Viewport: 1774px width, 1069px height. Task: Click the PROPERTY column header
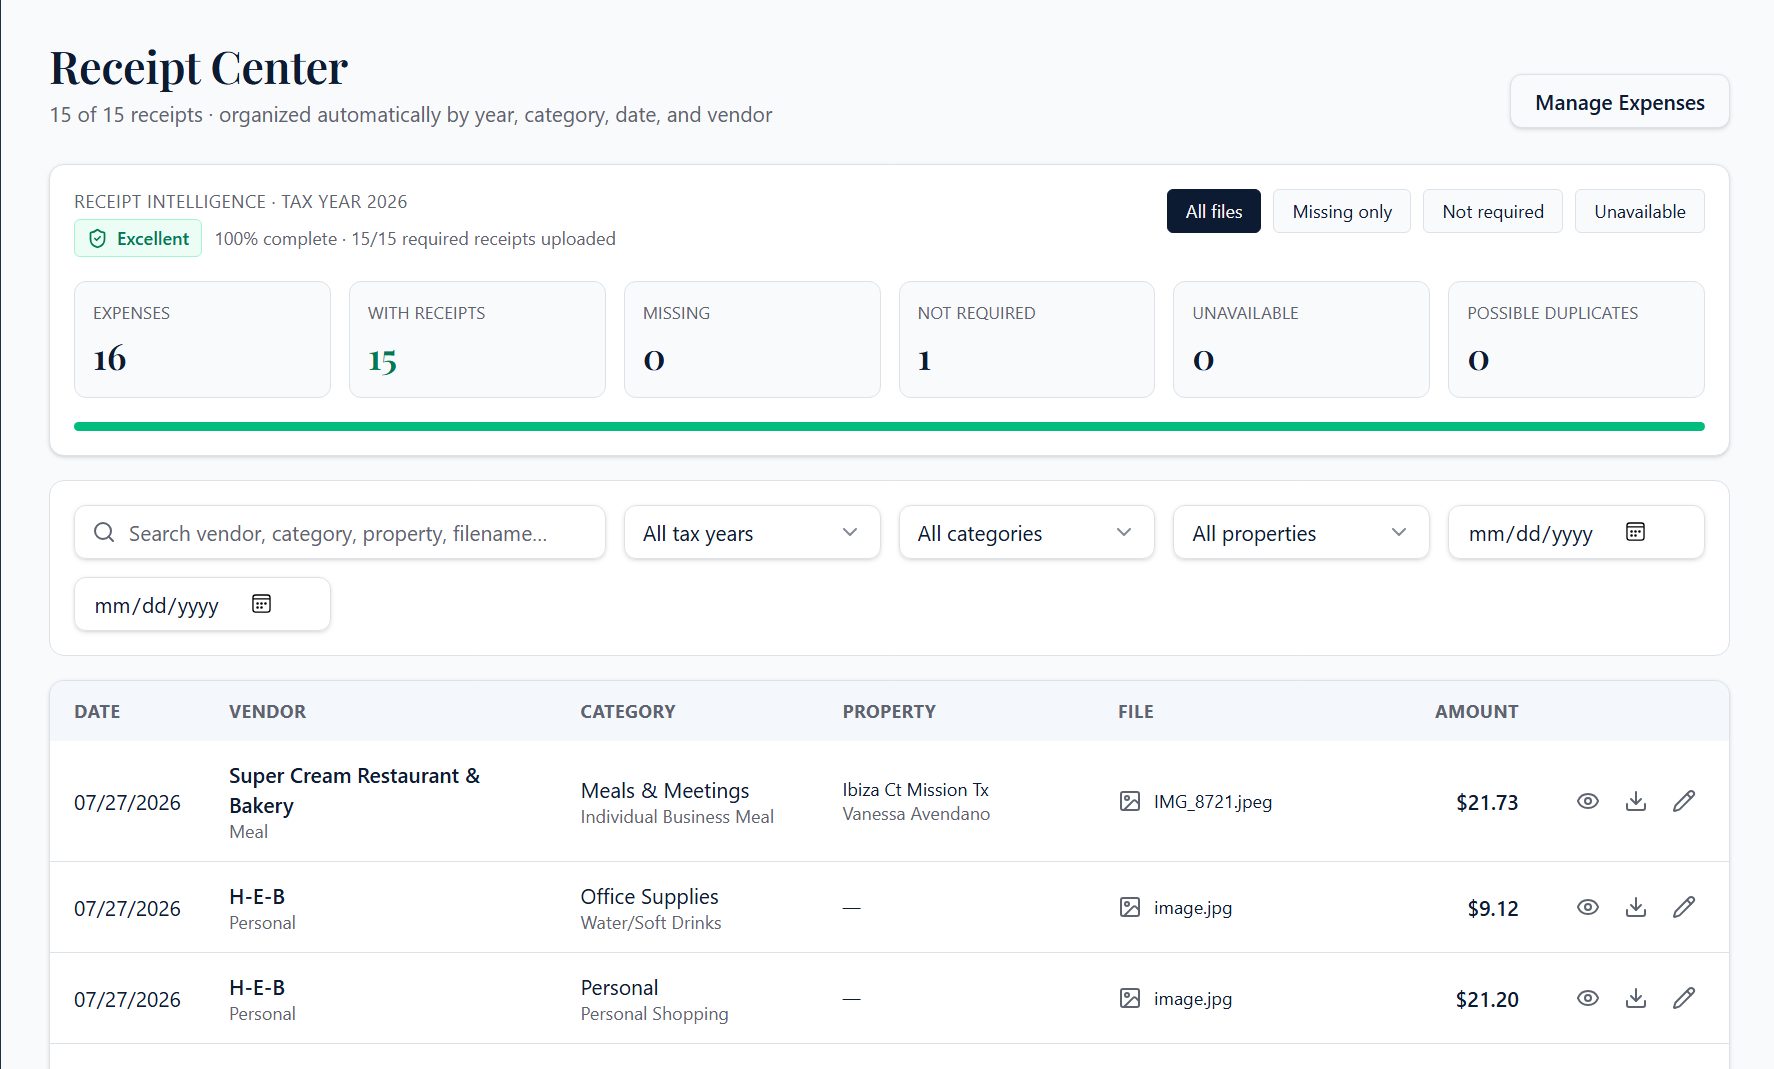point(889,711)
